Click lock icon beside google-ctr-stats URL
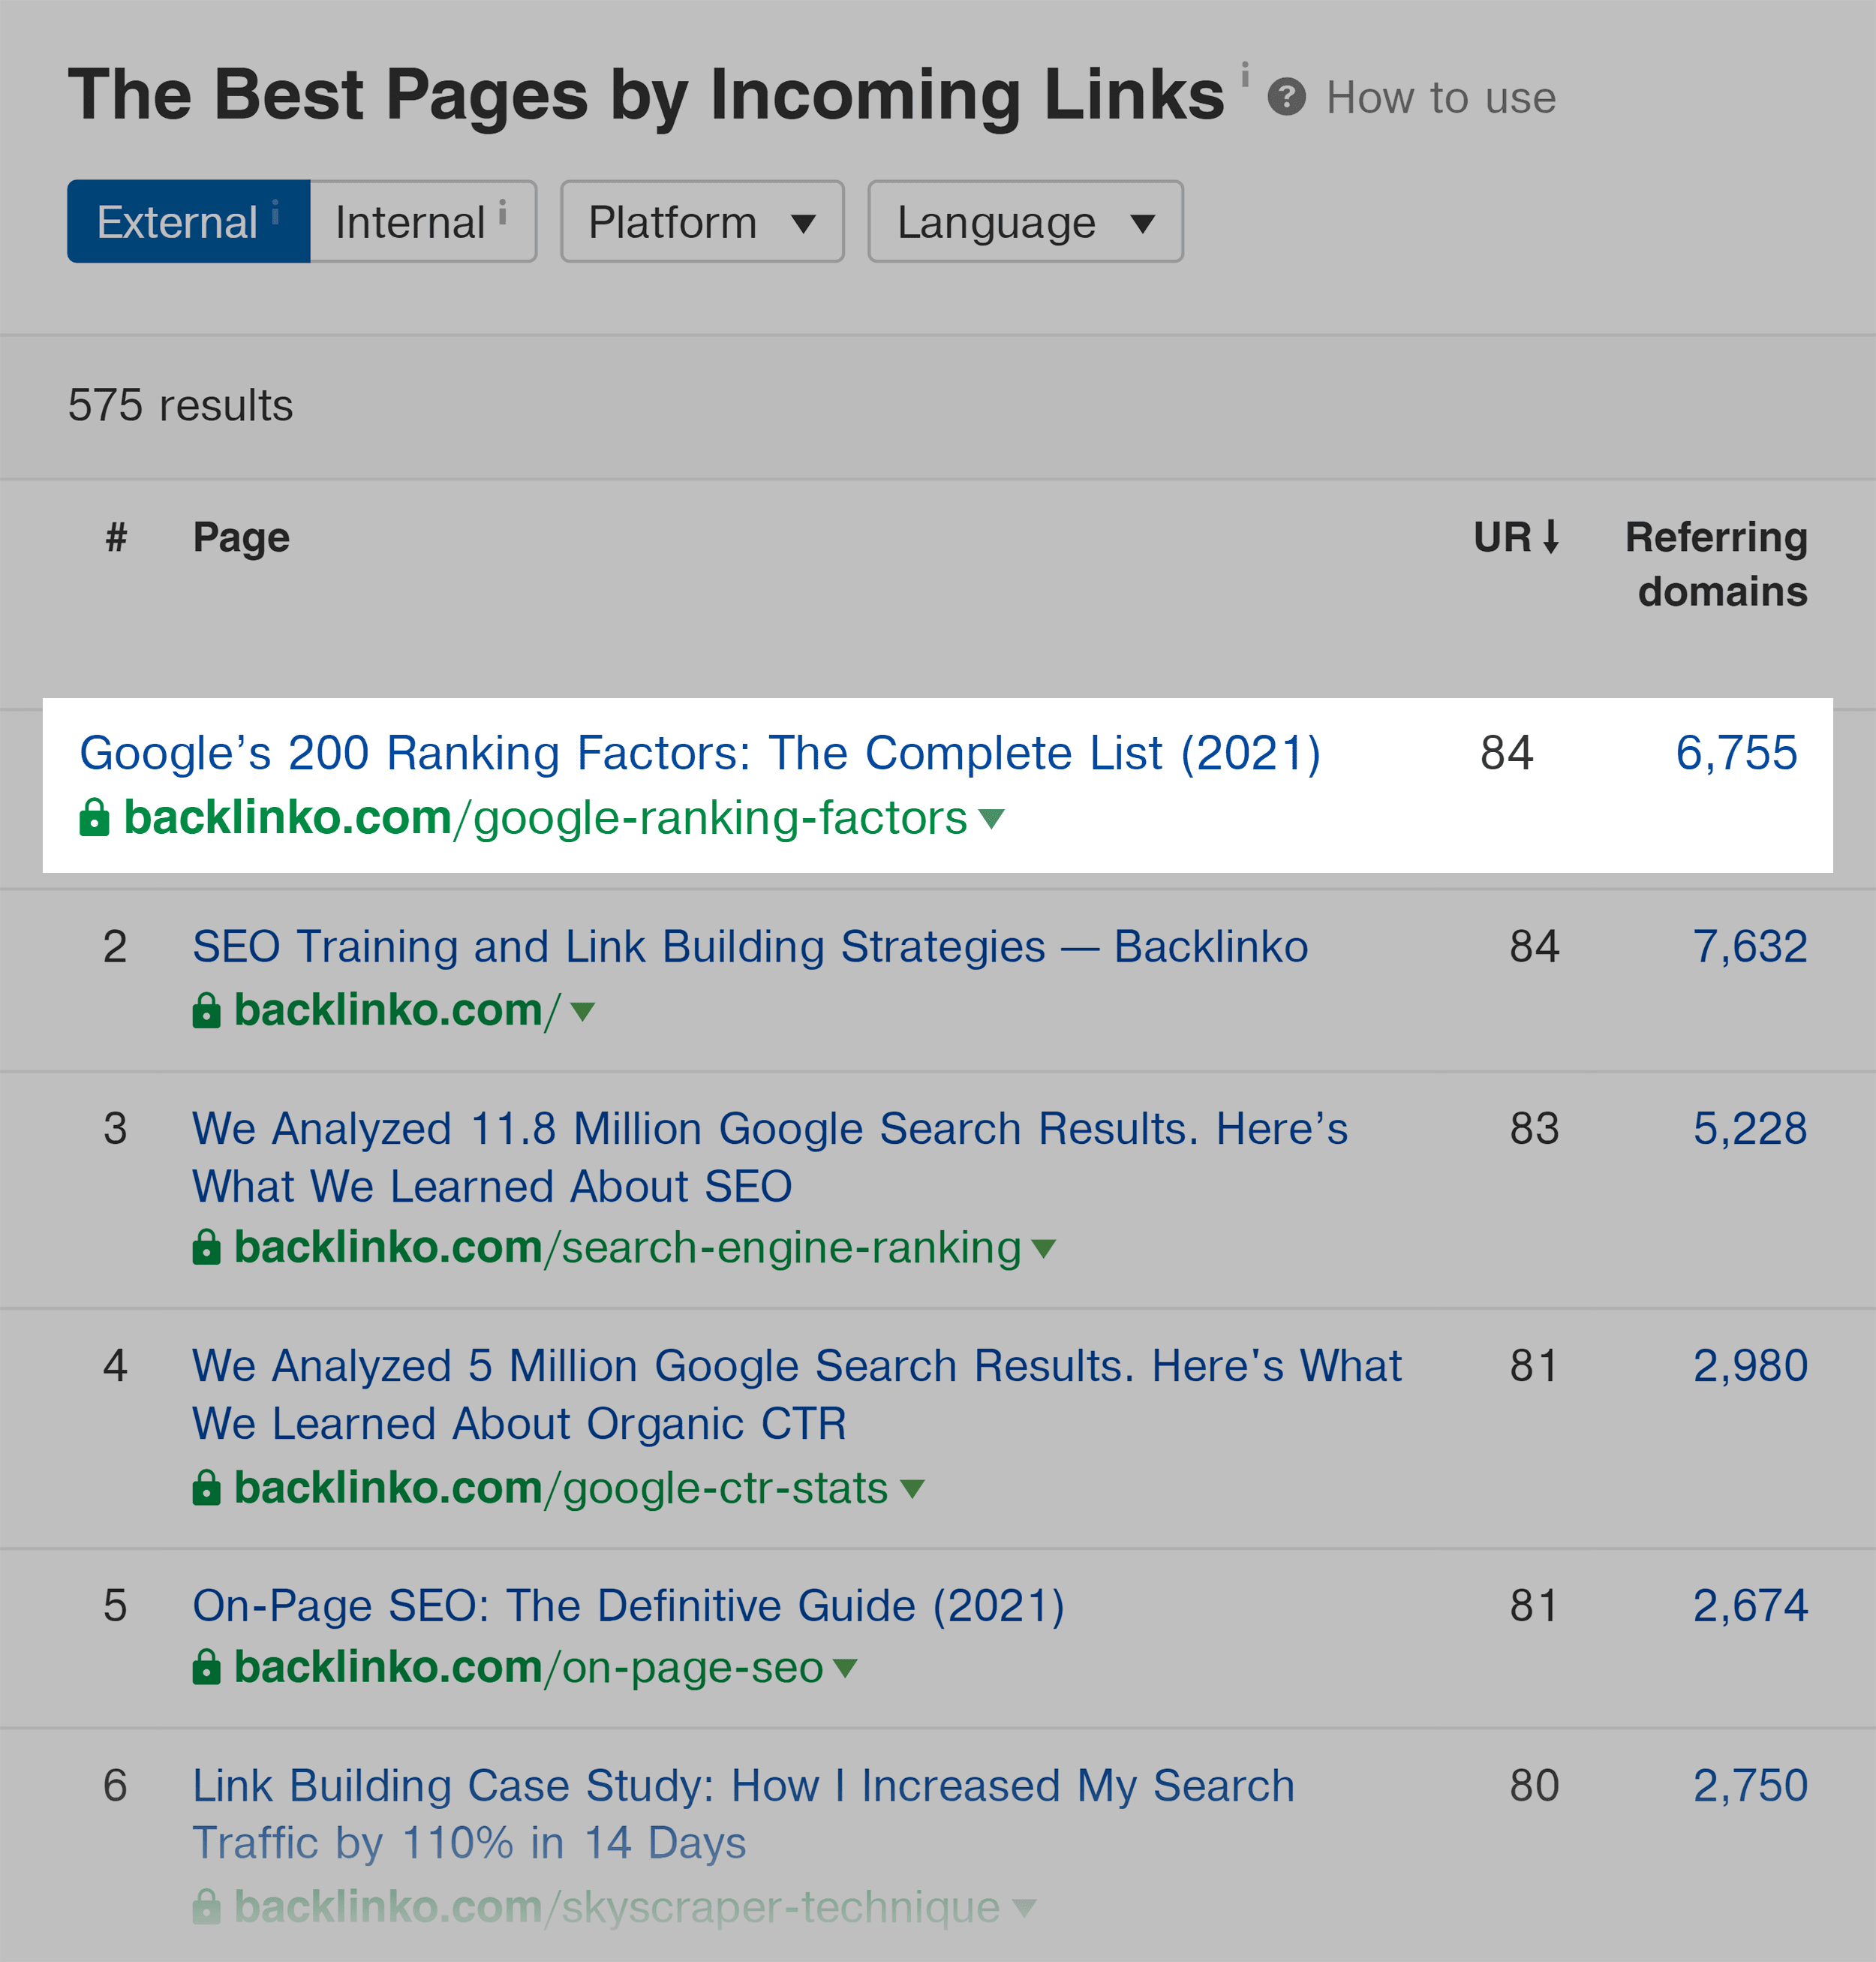The width and height of the screenshot is (1876, 1962). tap(206, 1488)
